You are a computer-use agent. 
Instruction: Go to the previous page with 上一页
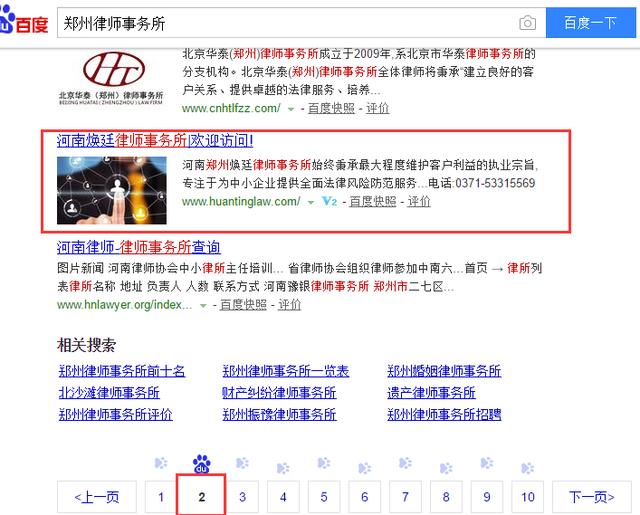coord(96,496)
